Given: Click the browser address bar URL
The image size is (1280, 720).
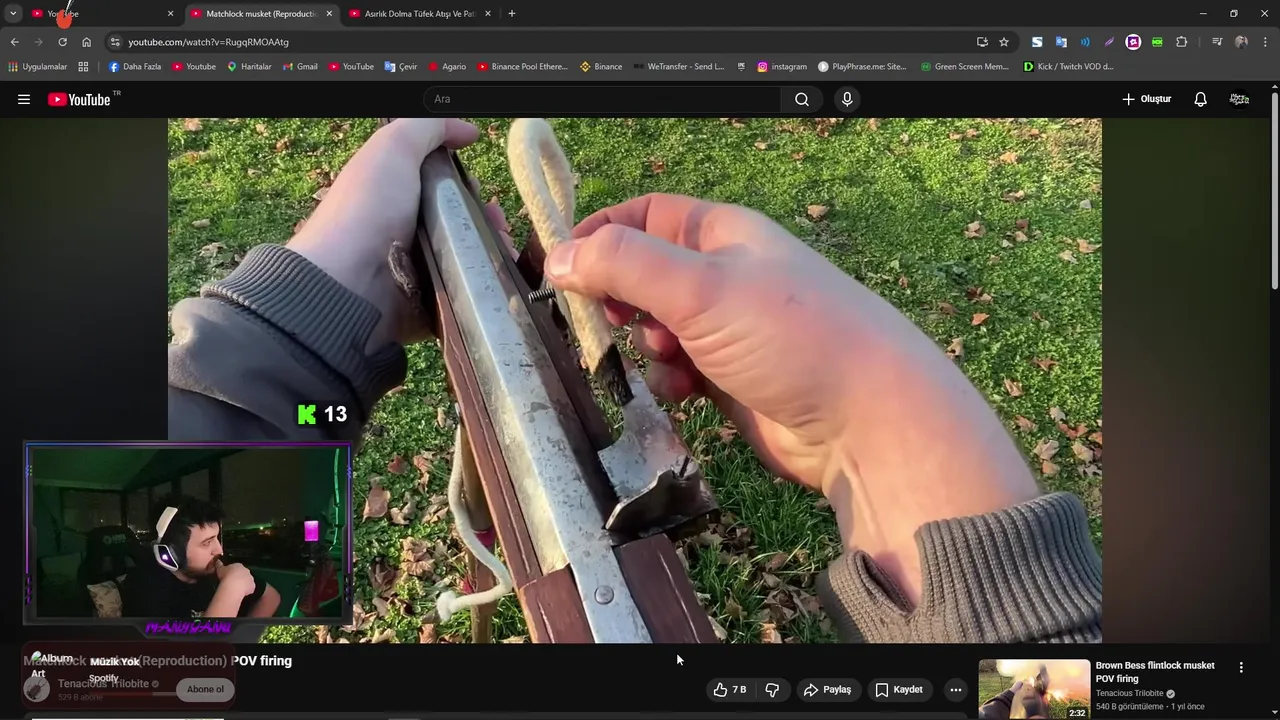Looking at the screenshot, I should (x=208, y=42).
